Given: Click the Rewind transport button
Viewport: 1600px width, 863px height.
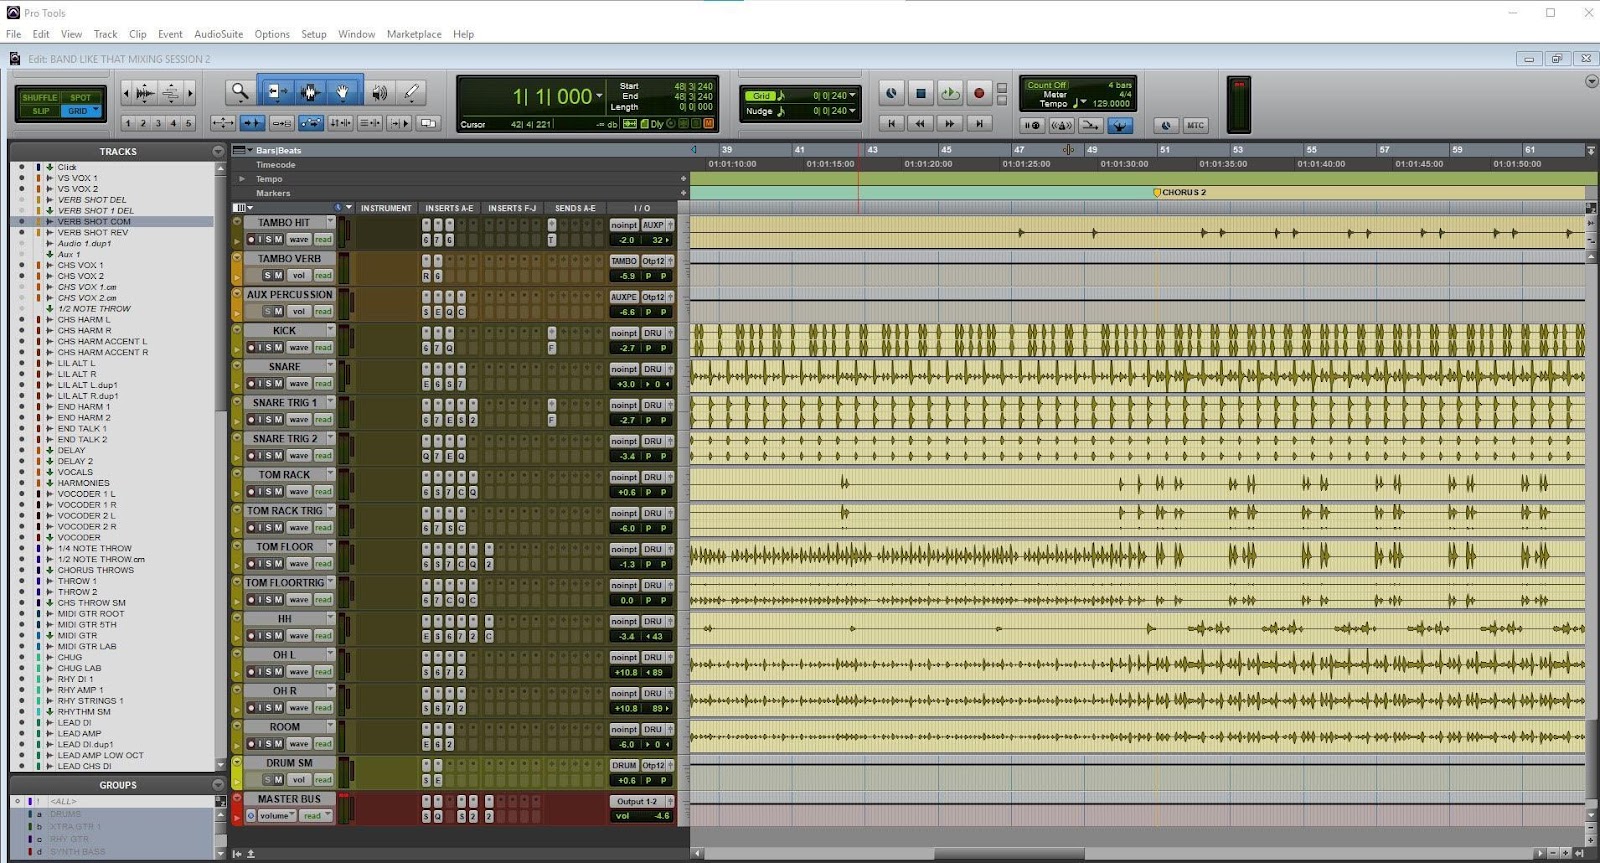Looking at the screenshot, I should coord(920,124).
